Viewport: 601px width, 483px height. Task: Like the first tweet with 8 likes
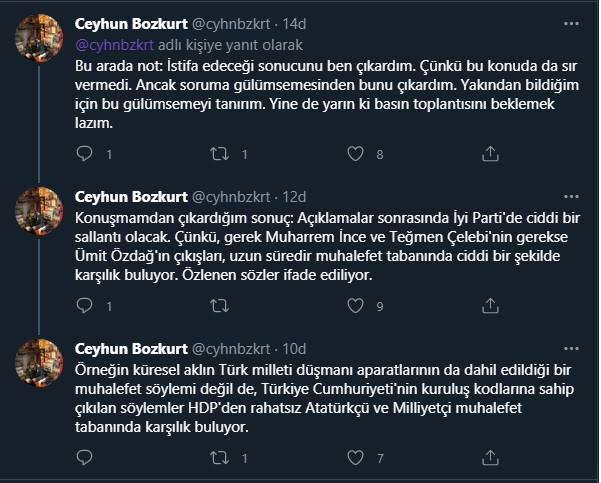tap(354, 154)
